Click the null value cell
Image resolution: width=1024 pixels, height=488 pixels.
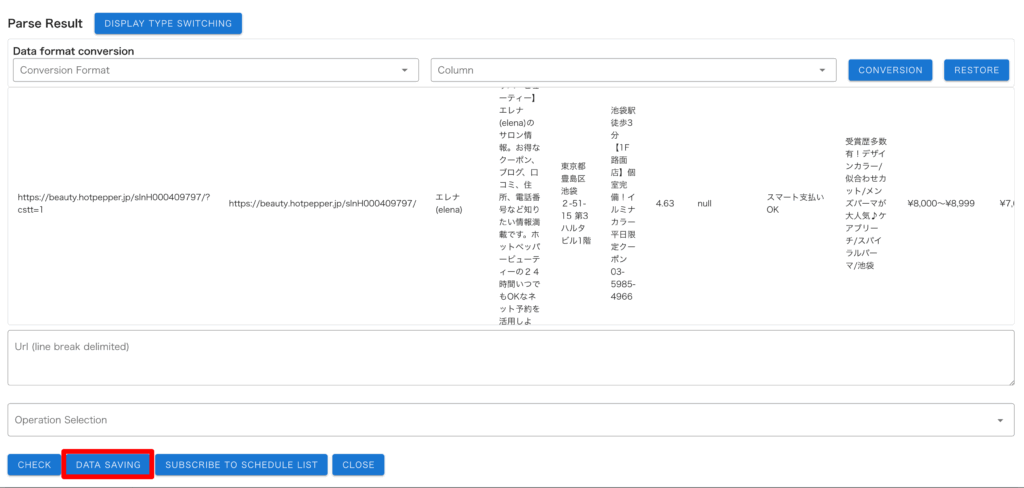(704, 203)
